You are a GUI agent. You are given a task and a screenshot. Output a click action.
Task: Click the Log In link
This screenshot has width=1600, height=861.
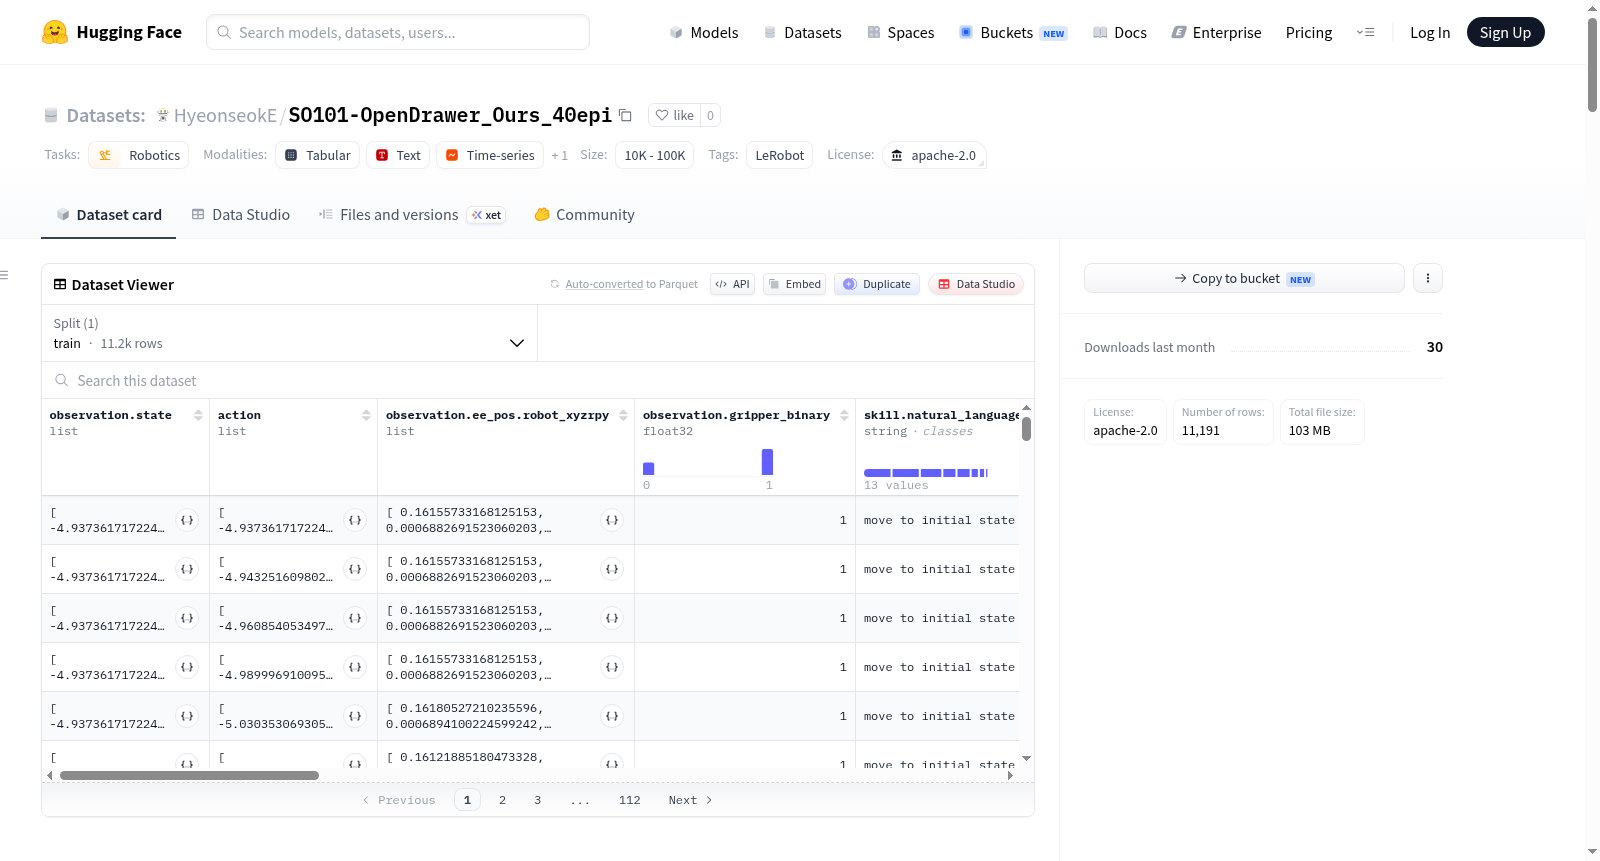[x=1430, y=32]
